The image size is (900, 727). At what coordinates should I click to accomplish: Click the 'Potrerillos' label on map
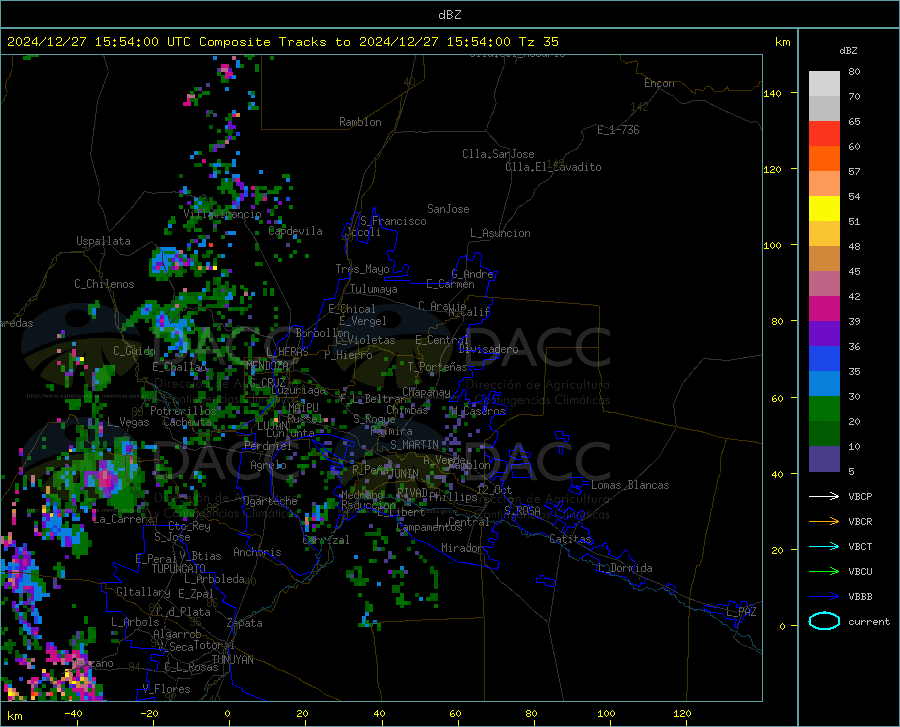pos(183,411)
